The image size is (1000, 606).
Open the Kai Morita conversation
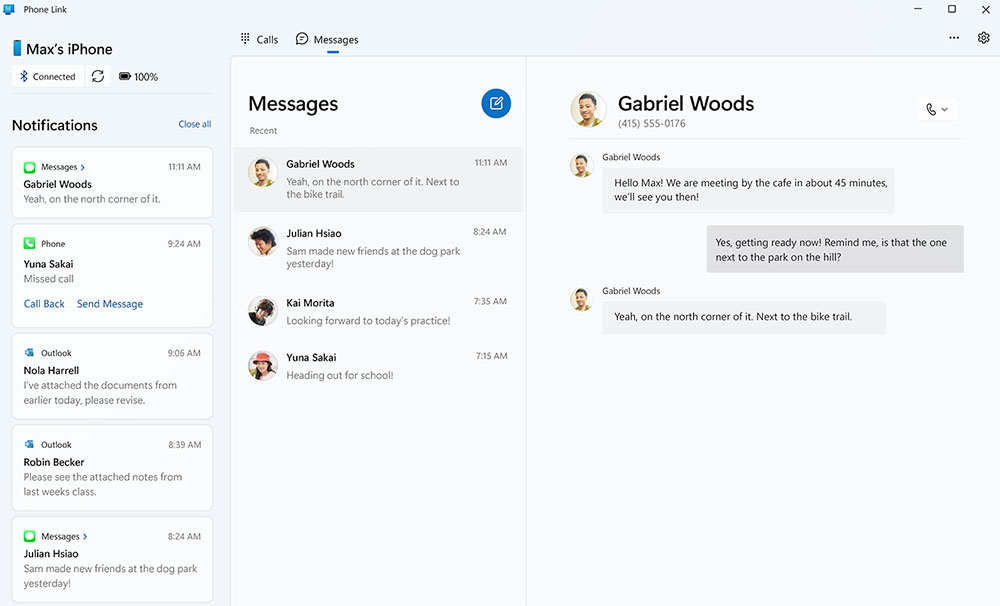378,310
